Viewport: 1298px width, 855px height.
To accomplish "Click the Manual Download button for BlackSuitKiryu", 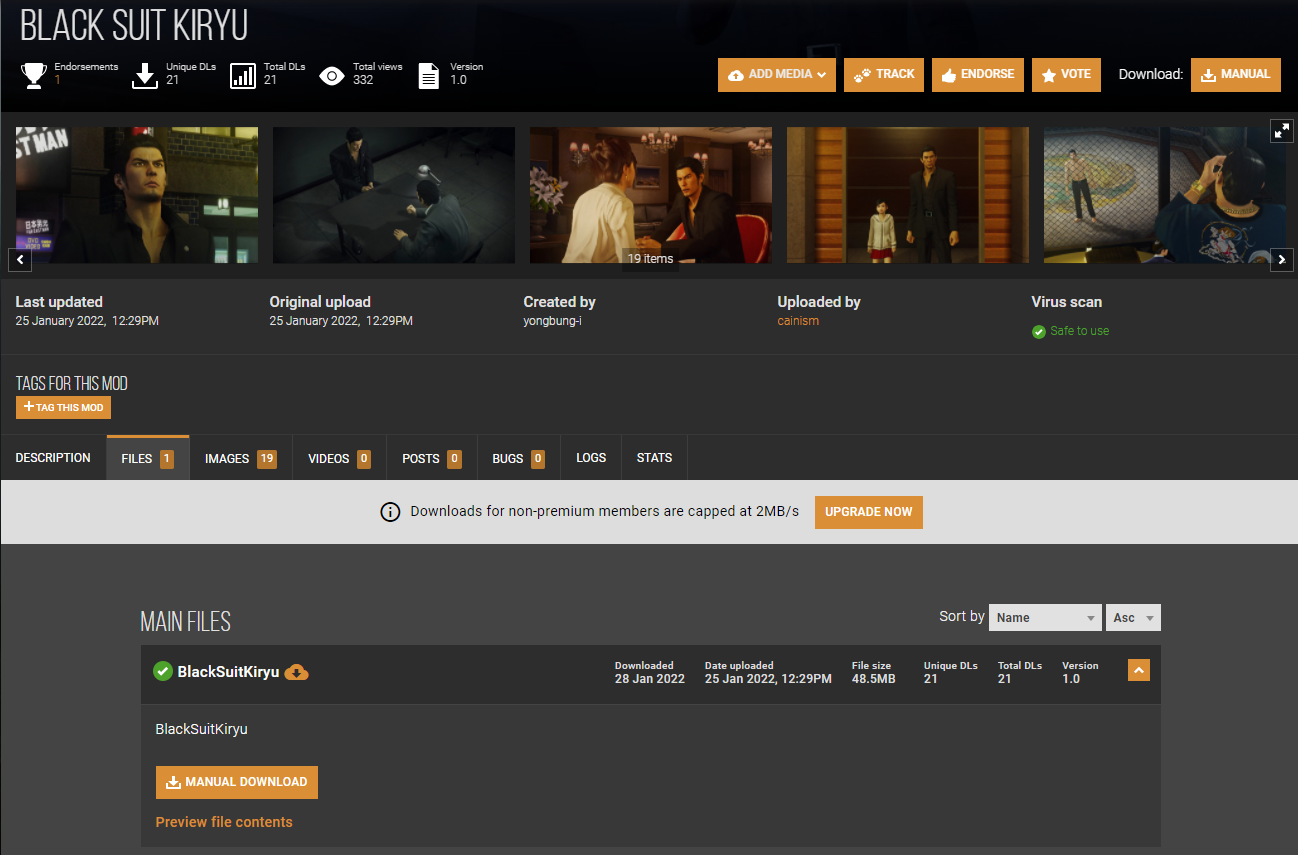I will pos(237,782).
